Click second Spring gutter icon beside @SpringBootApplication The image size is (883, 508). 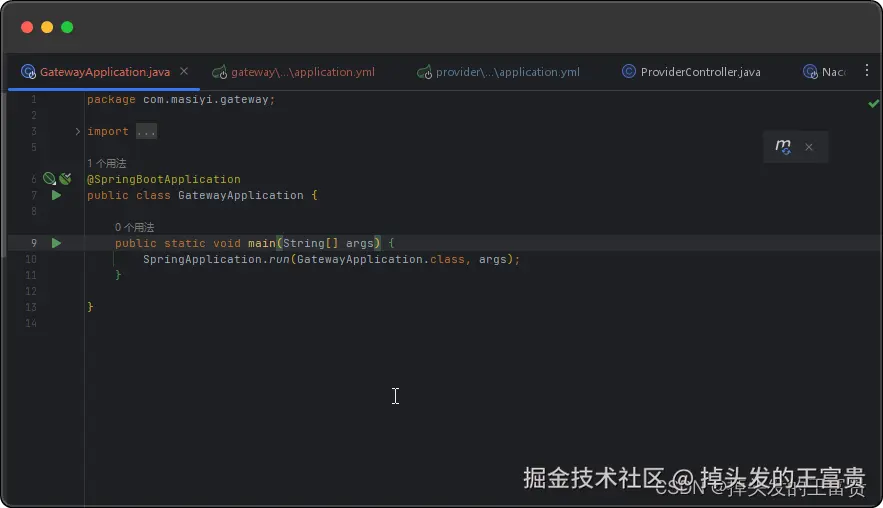coord(65,179)
